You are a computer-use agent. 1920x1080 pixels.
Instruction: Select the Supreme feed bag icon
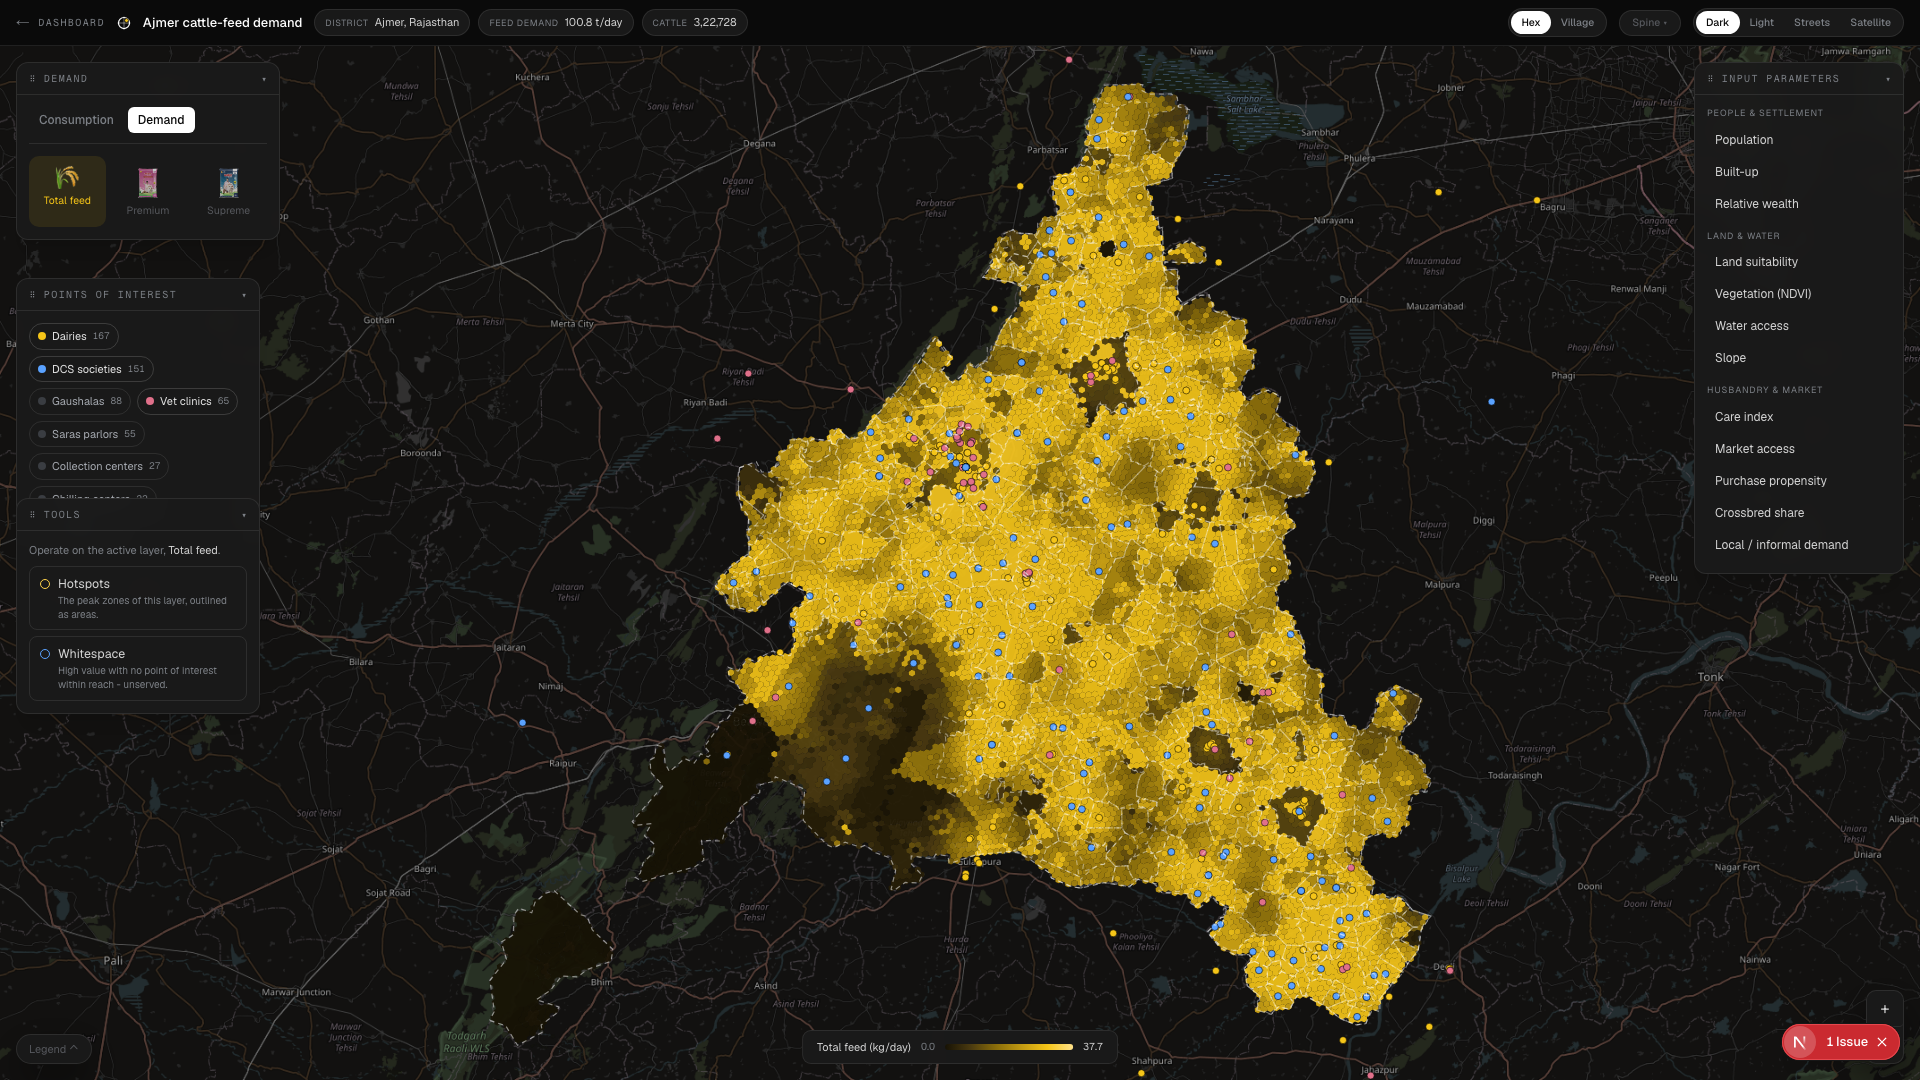[x=229, y=182]
